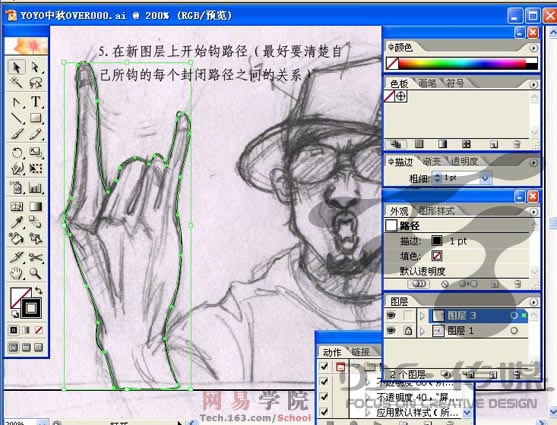Choose the Eyedropper tool
This screenshot has height=425, width=557.
16,222
